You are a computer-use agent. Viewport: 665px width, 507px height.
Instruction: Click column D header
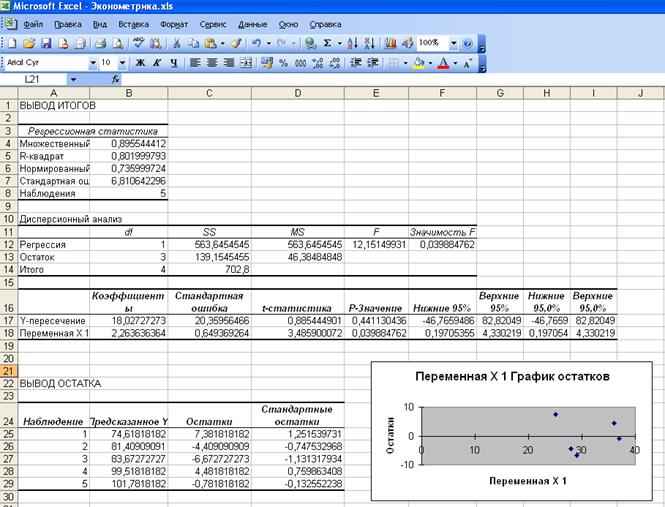point(297,93)
